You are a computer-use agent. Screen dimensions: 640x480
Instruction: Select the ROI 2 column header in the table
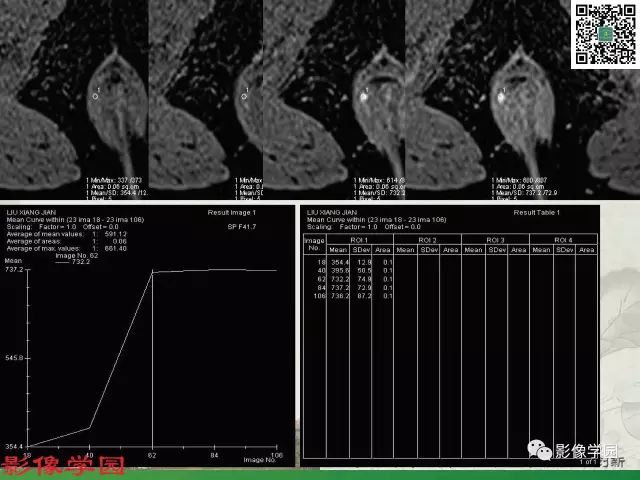tap(427, 240)
